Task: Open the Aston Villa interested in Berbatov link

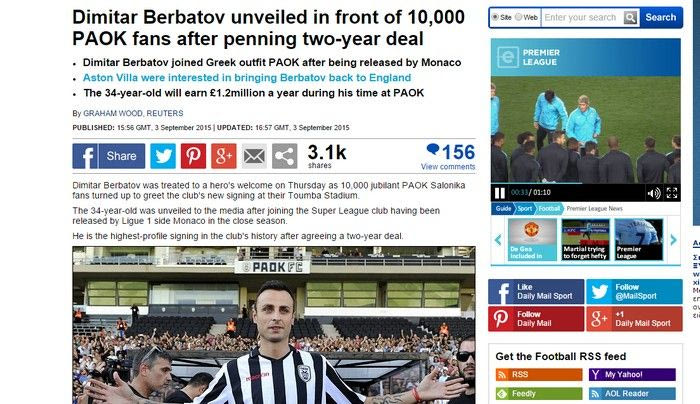Action: pos(247,78)
